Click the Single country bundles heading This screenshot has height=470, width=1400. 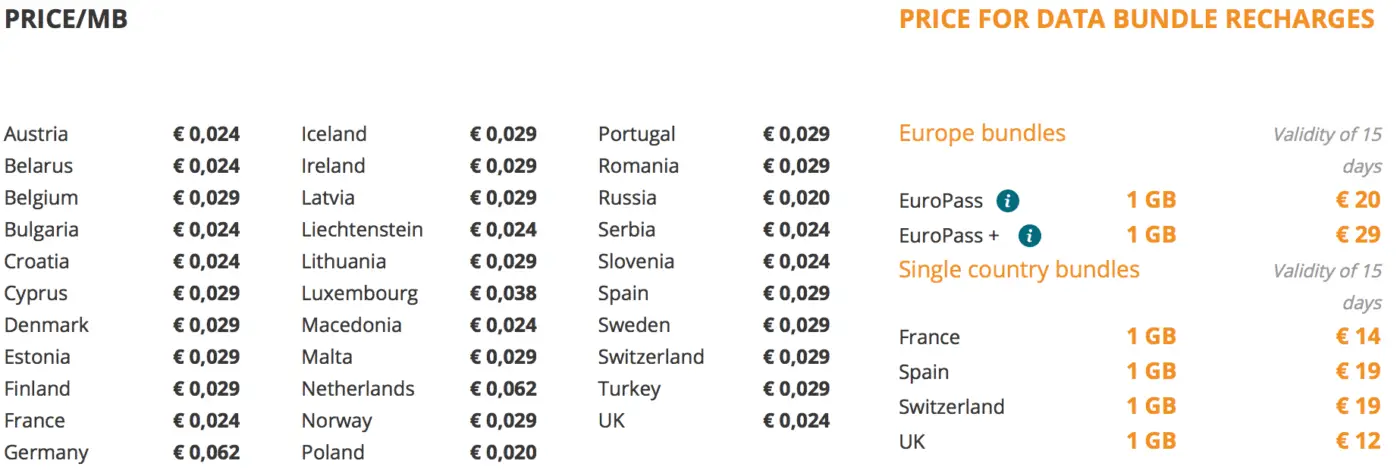pos(1019,269)
